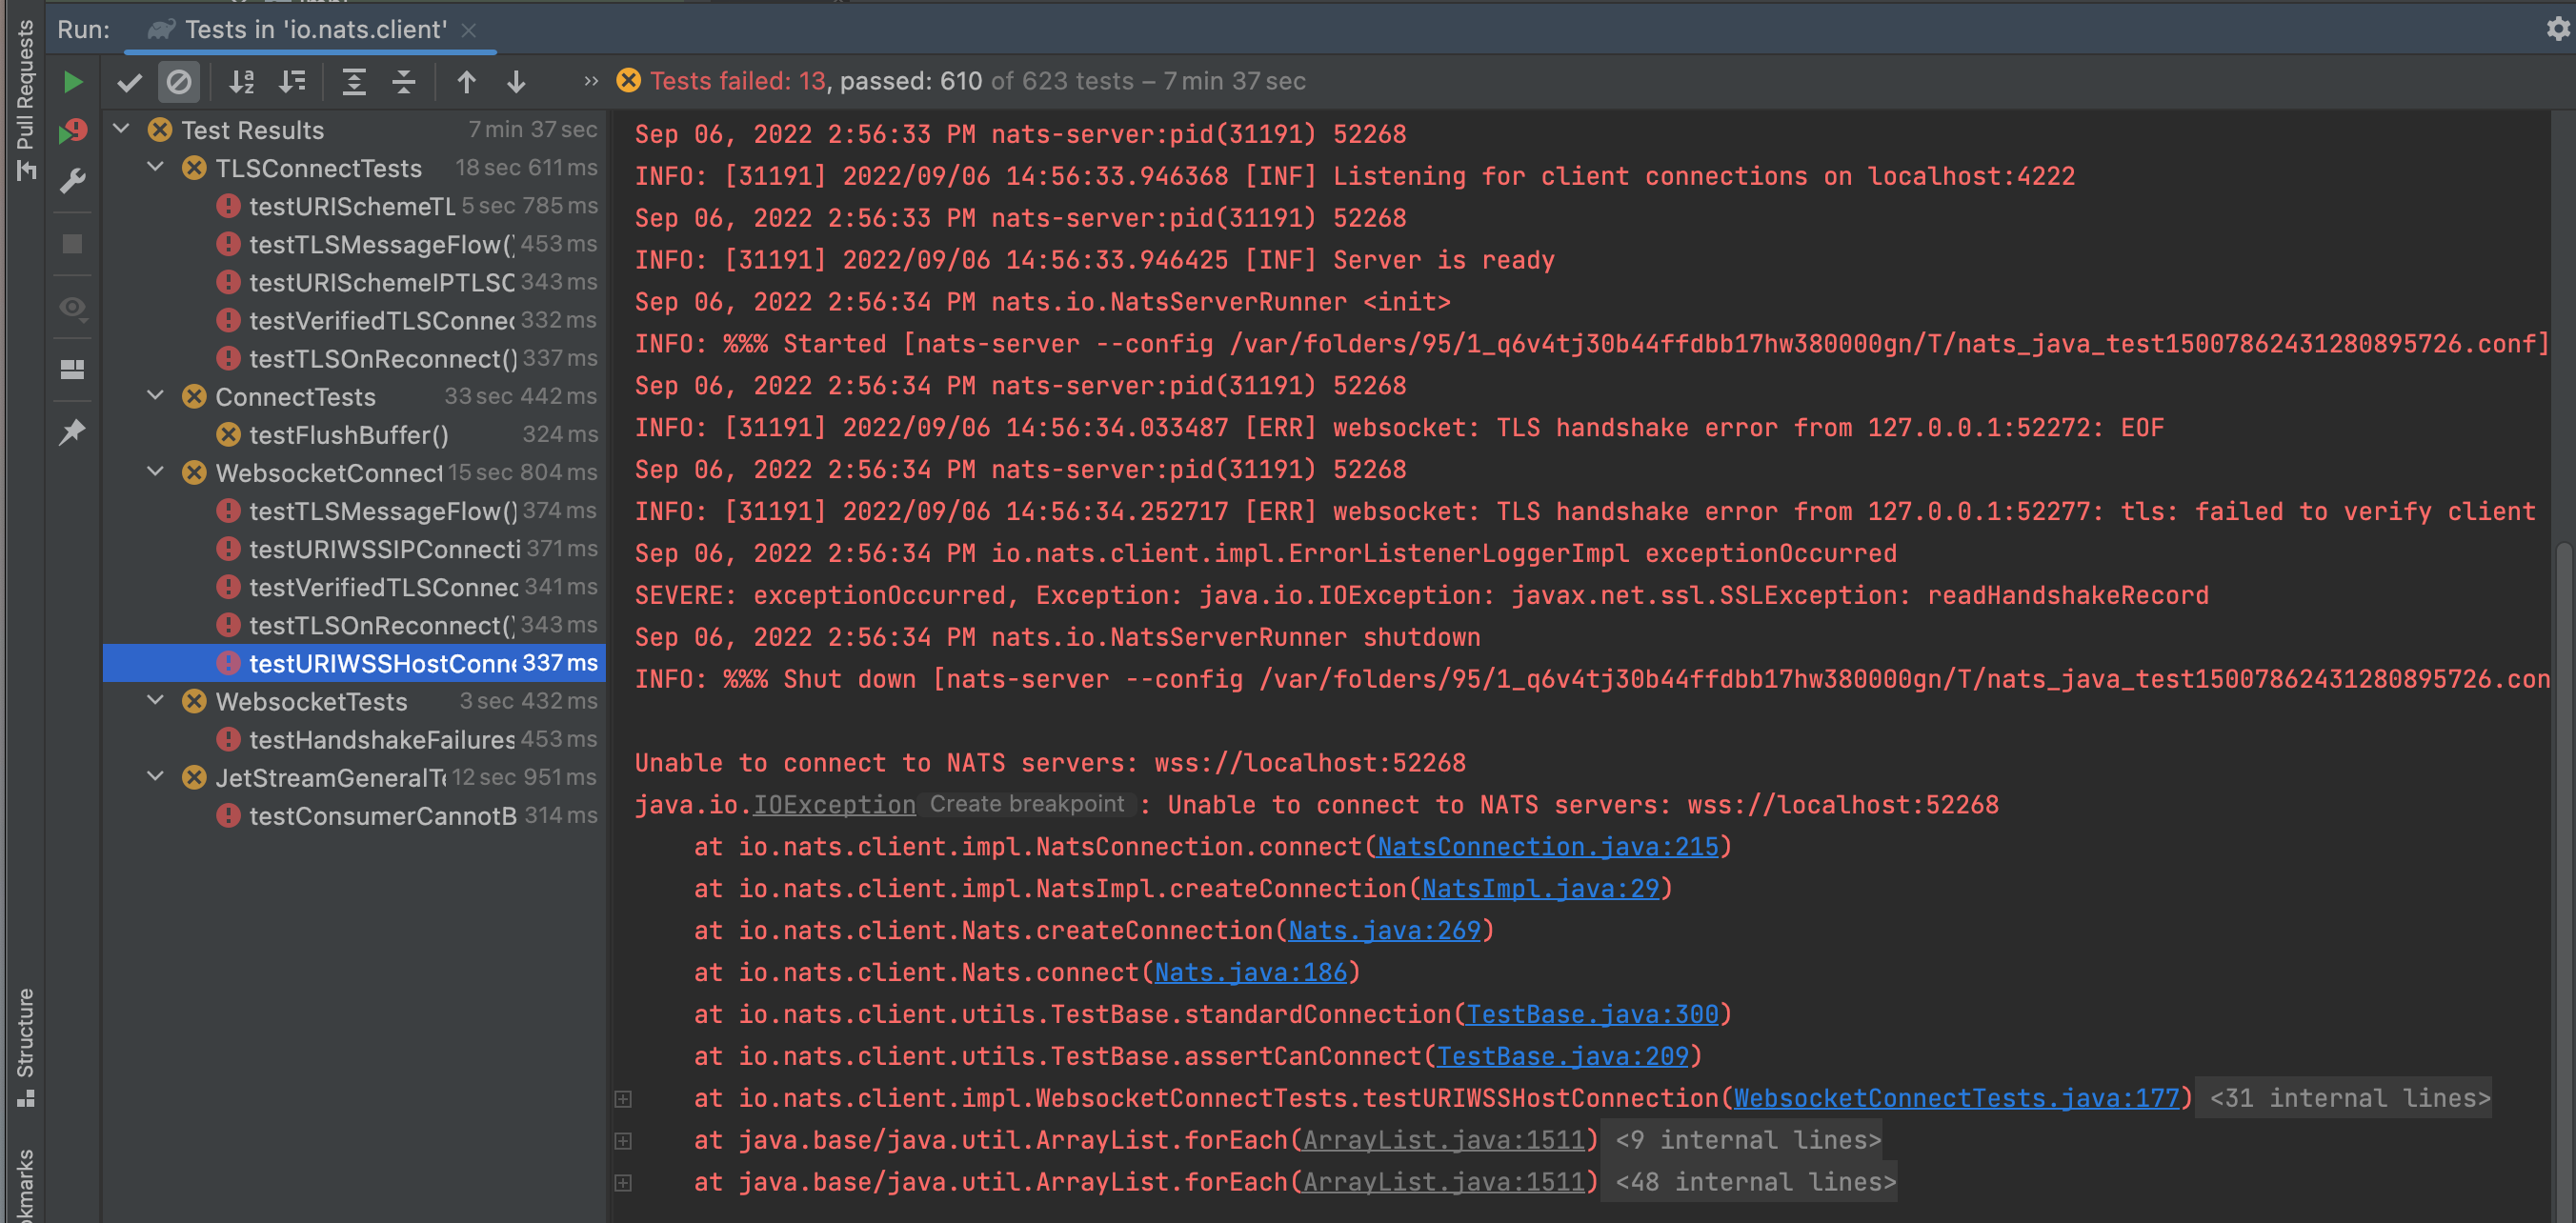Sort tests by duration
The height and width of the screenshot is (1223, 2576).
point(292,82)
